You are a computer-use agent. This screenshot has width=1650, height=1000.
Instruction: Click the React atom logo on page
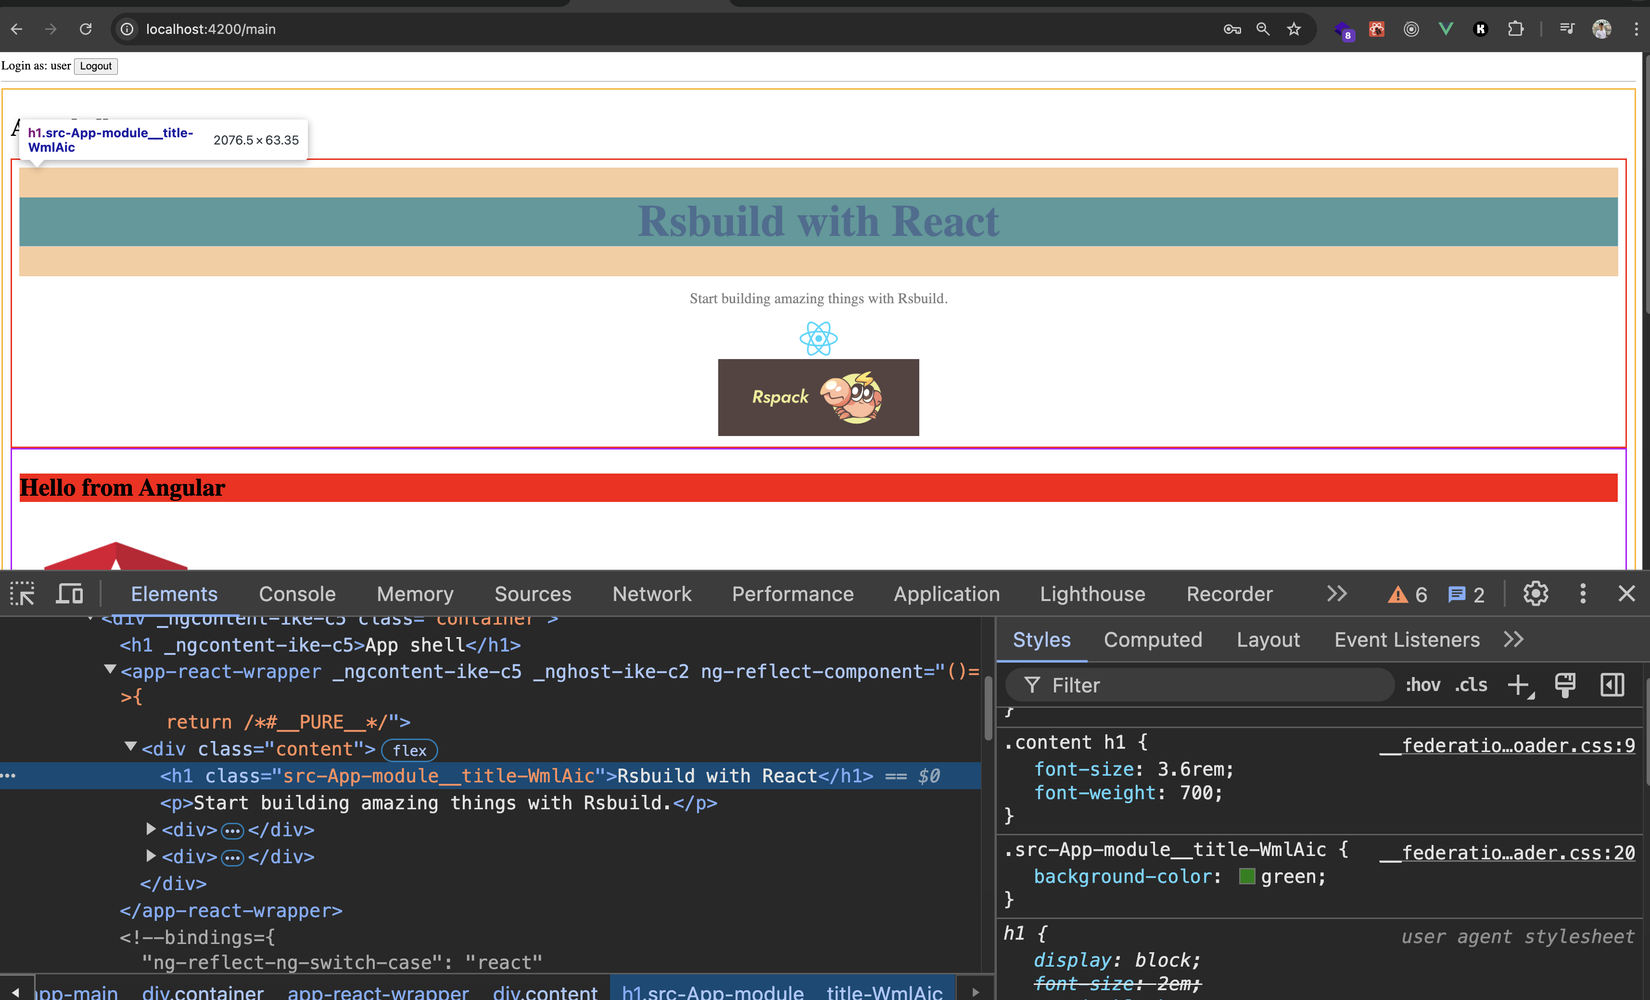point(818,338)
